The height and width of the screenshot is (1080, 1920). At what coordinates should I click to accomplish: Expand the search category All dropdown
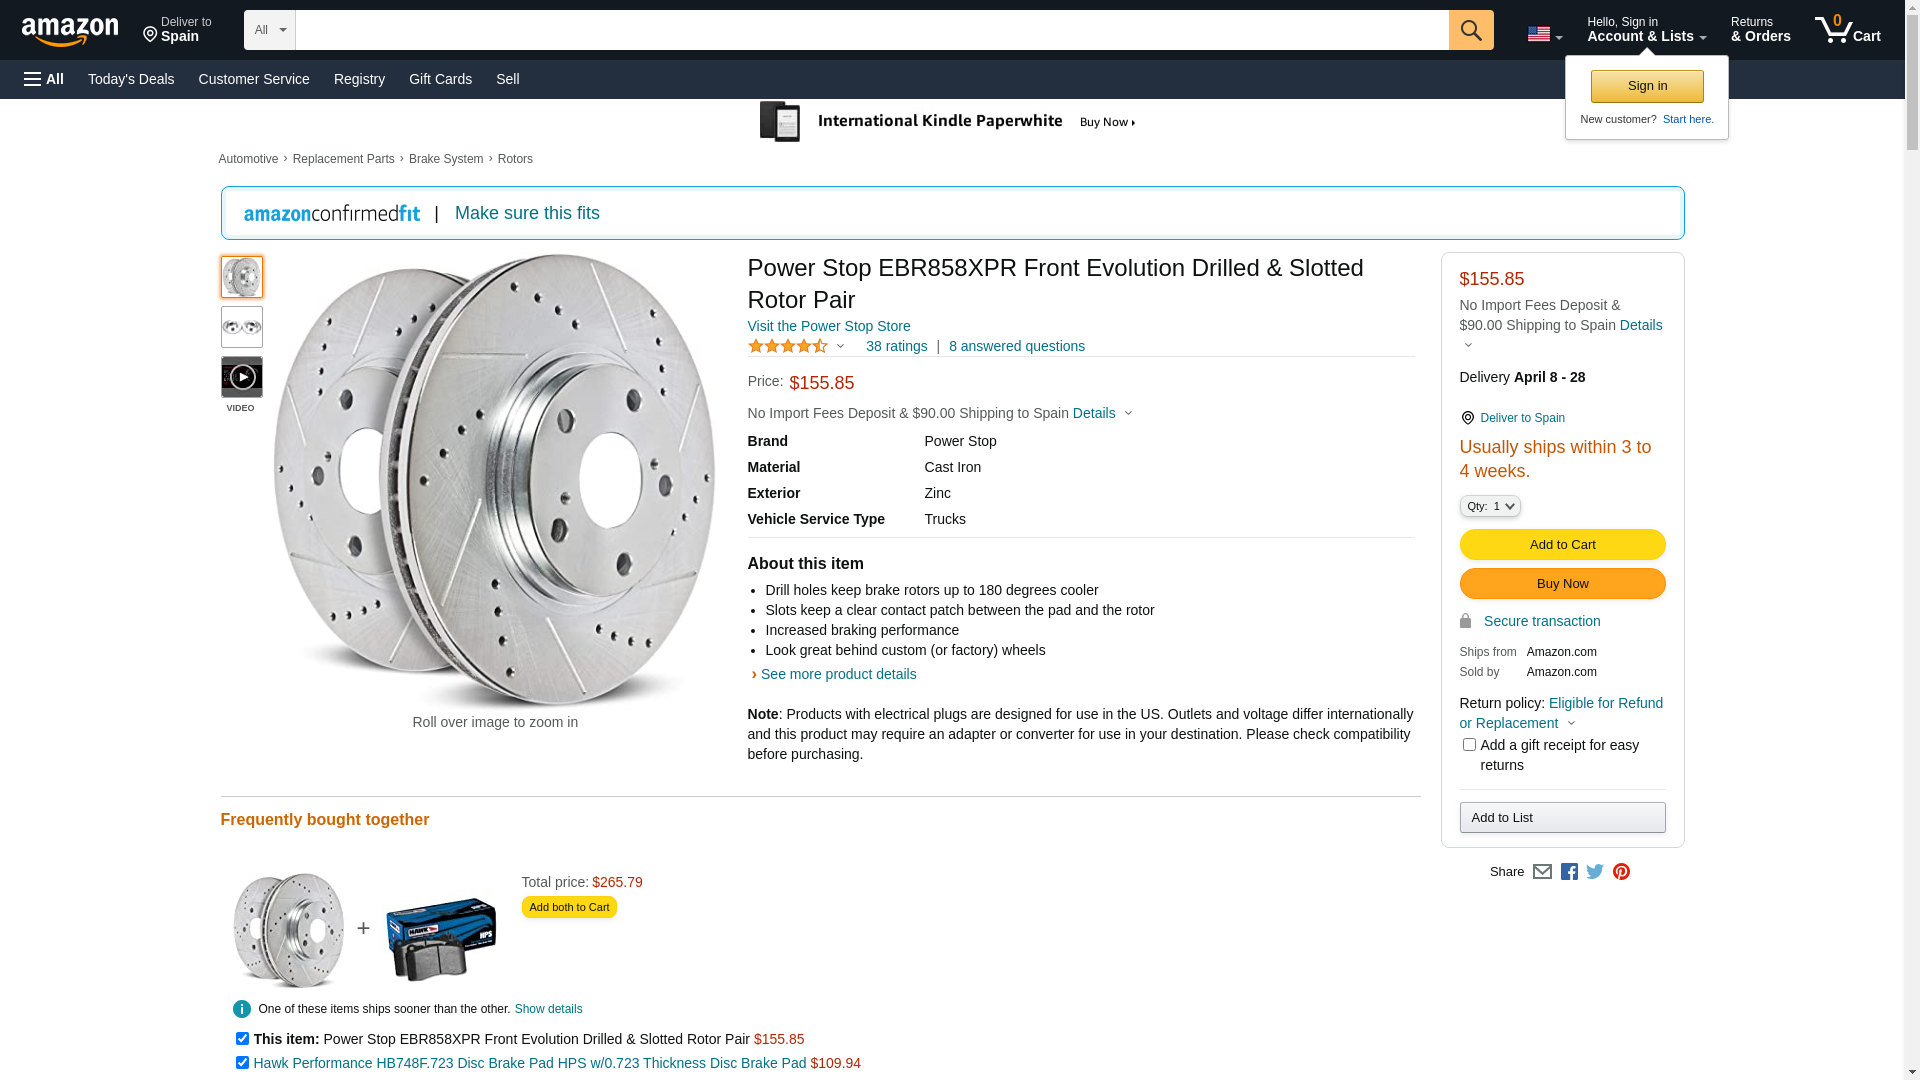coord(269,30)
